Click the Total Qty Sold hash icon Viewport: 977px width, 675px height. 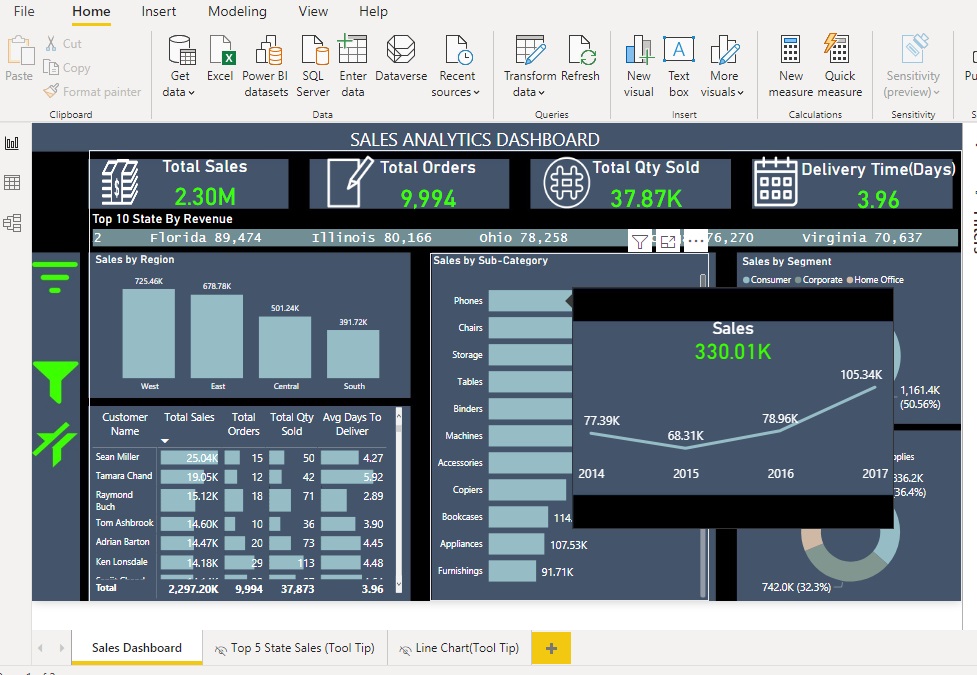point(566,183)
